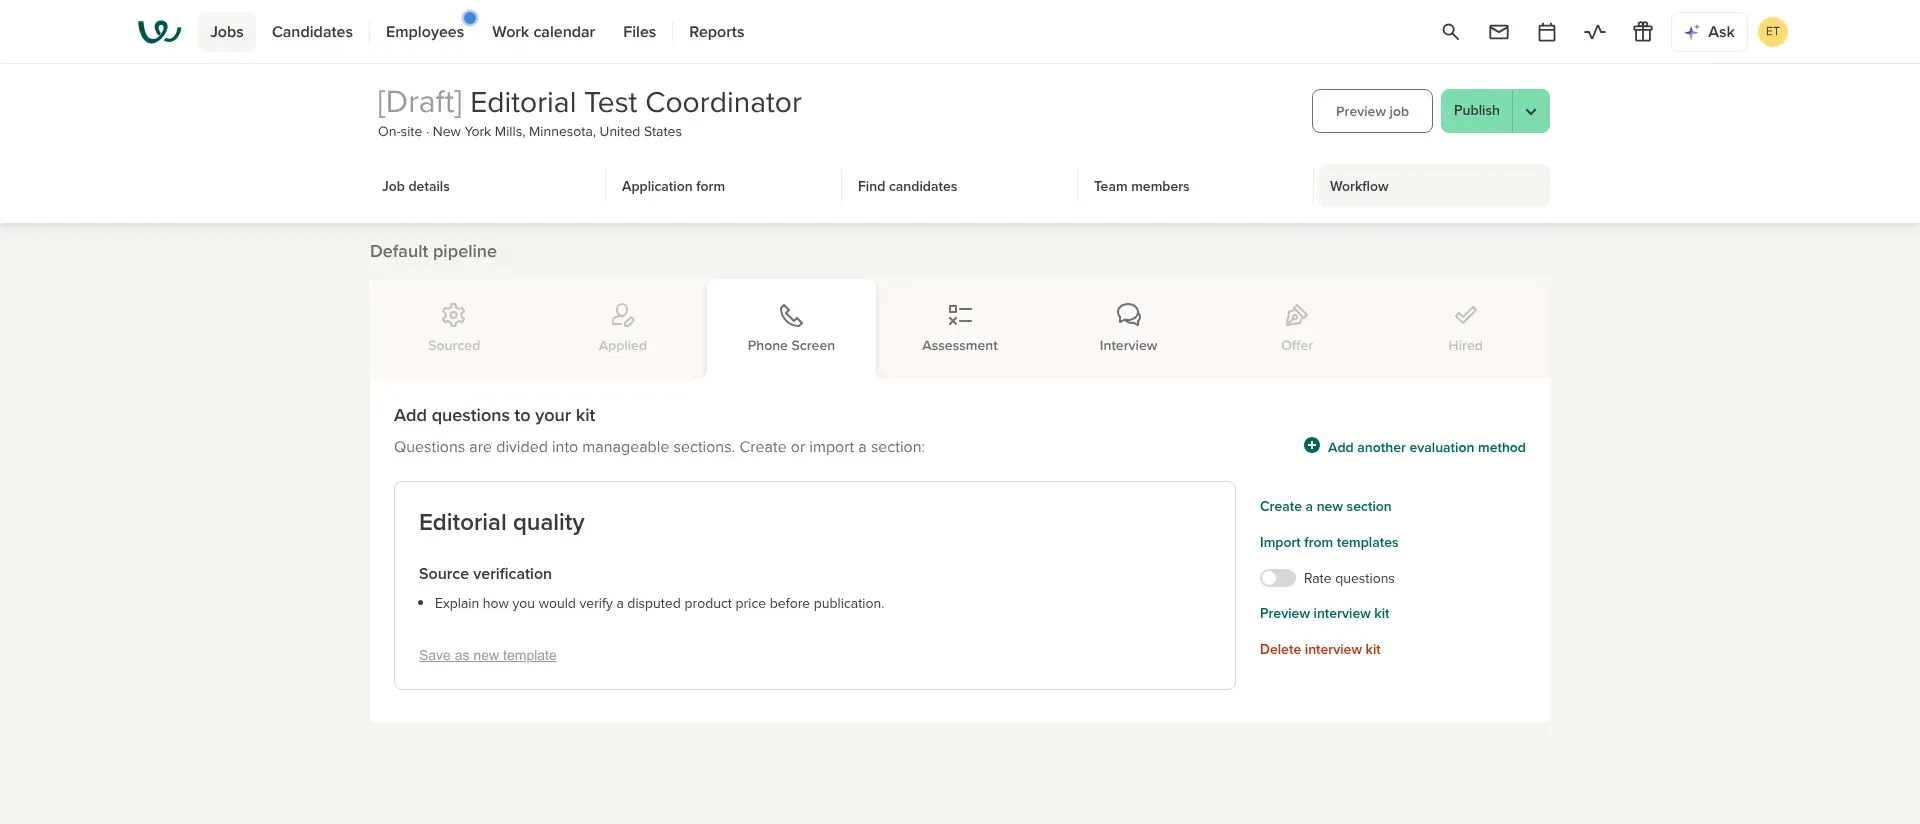Open the search magnifier icon

[x=1450, y=32]
